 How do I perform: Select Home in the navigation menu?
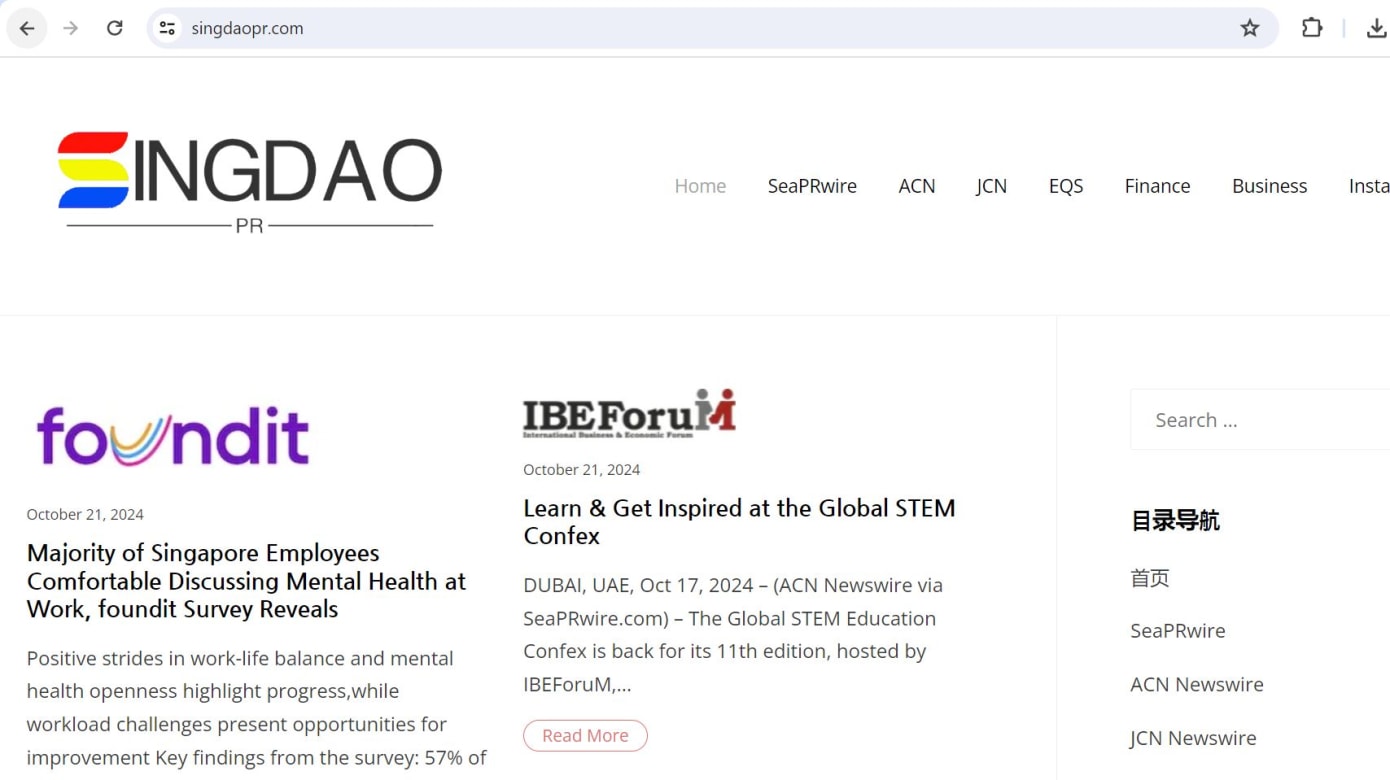pyautogui.click(x=700, y=186)
